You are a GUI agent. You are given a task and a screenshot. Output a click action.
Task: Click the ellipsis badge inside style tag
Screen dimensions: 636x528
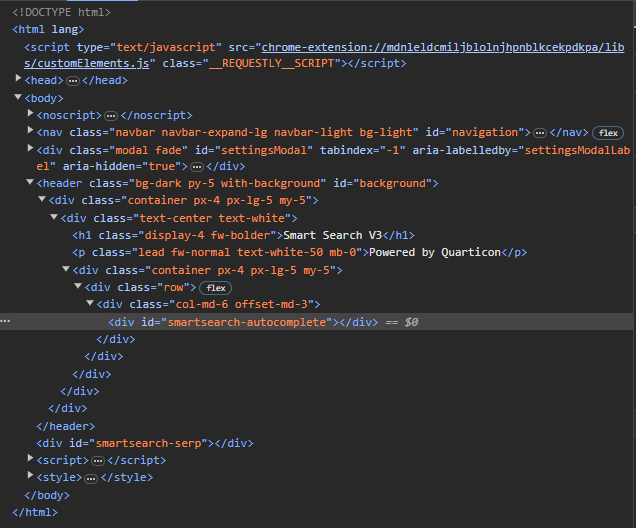click(x=91, y=479)
